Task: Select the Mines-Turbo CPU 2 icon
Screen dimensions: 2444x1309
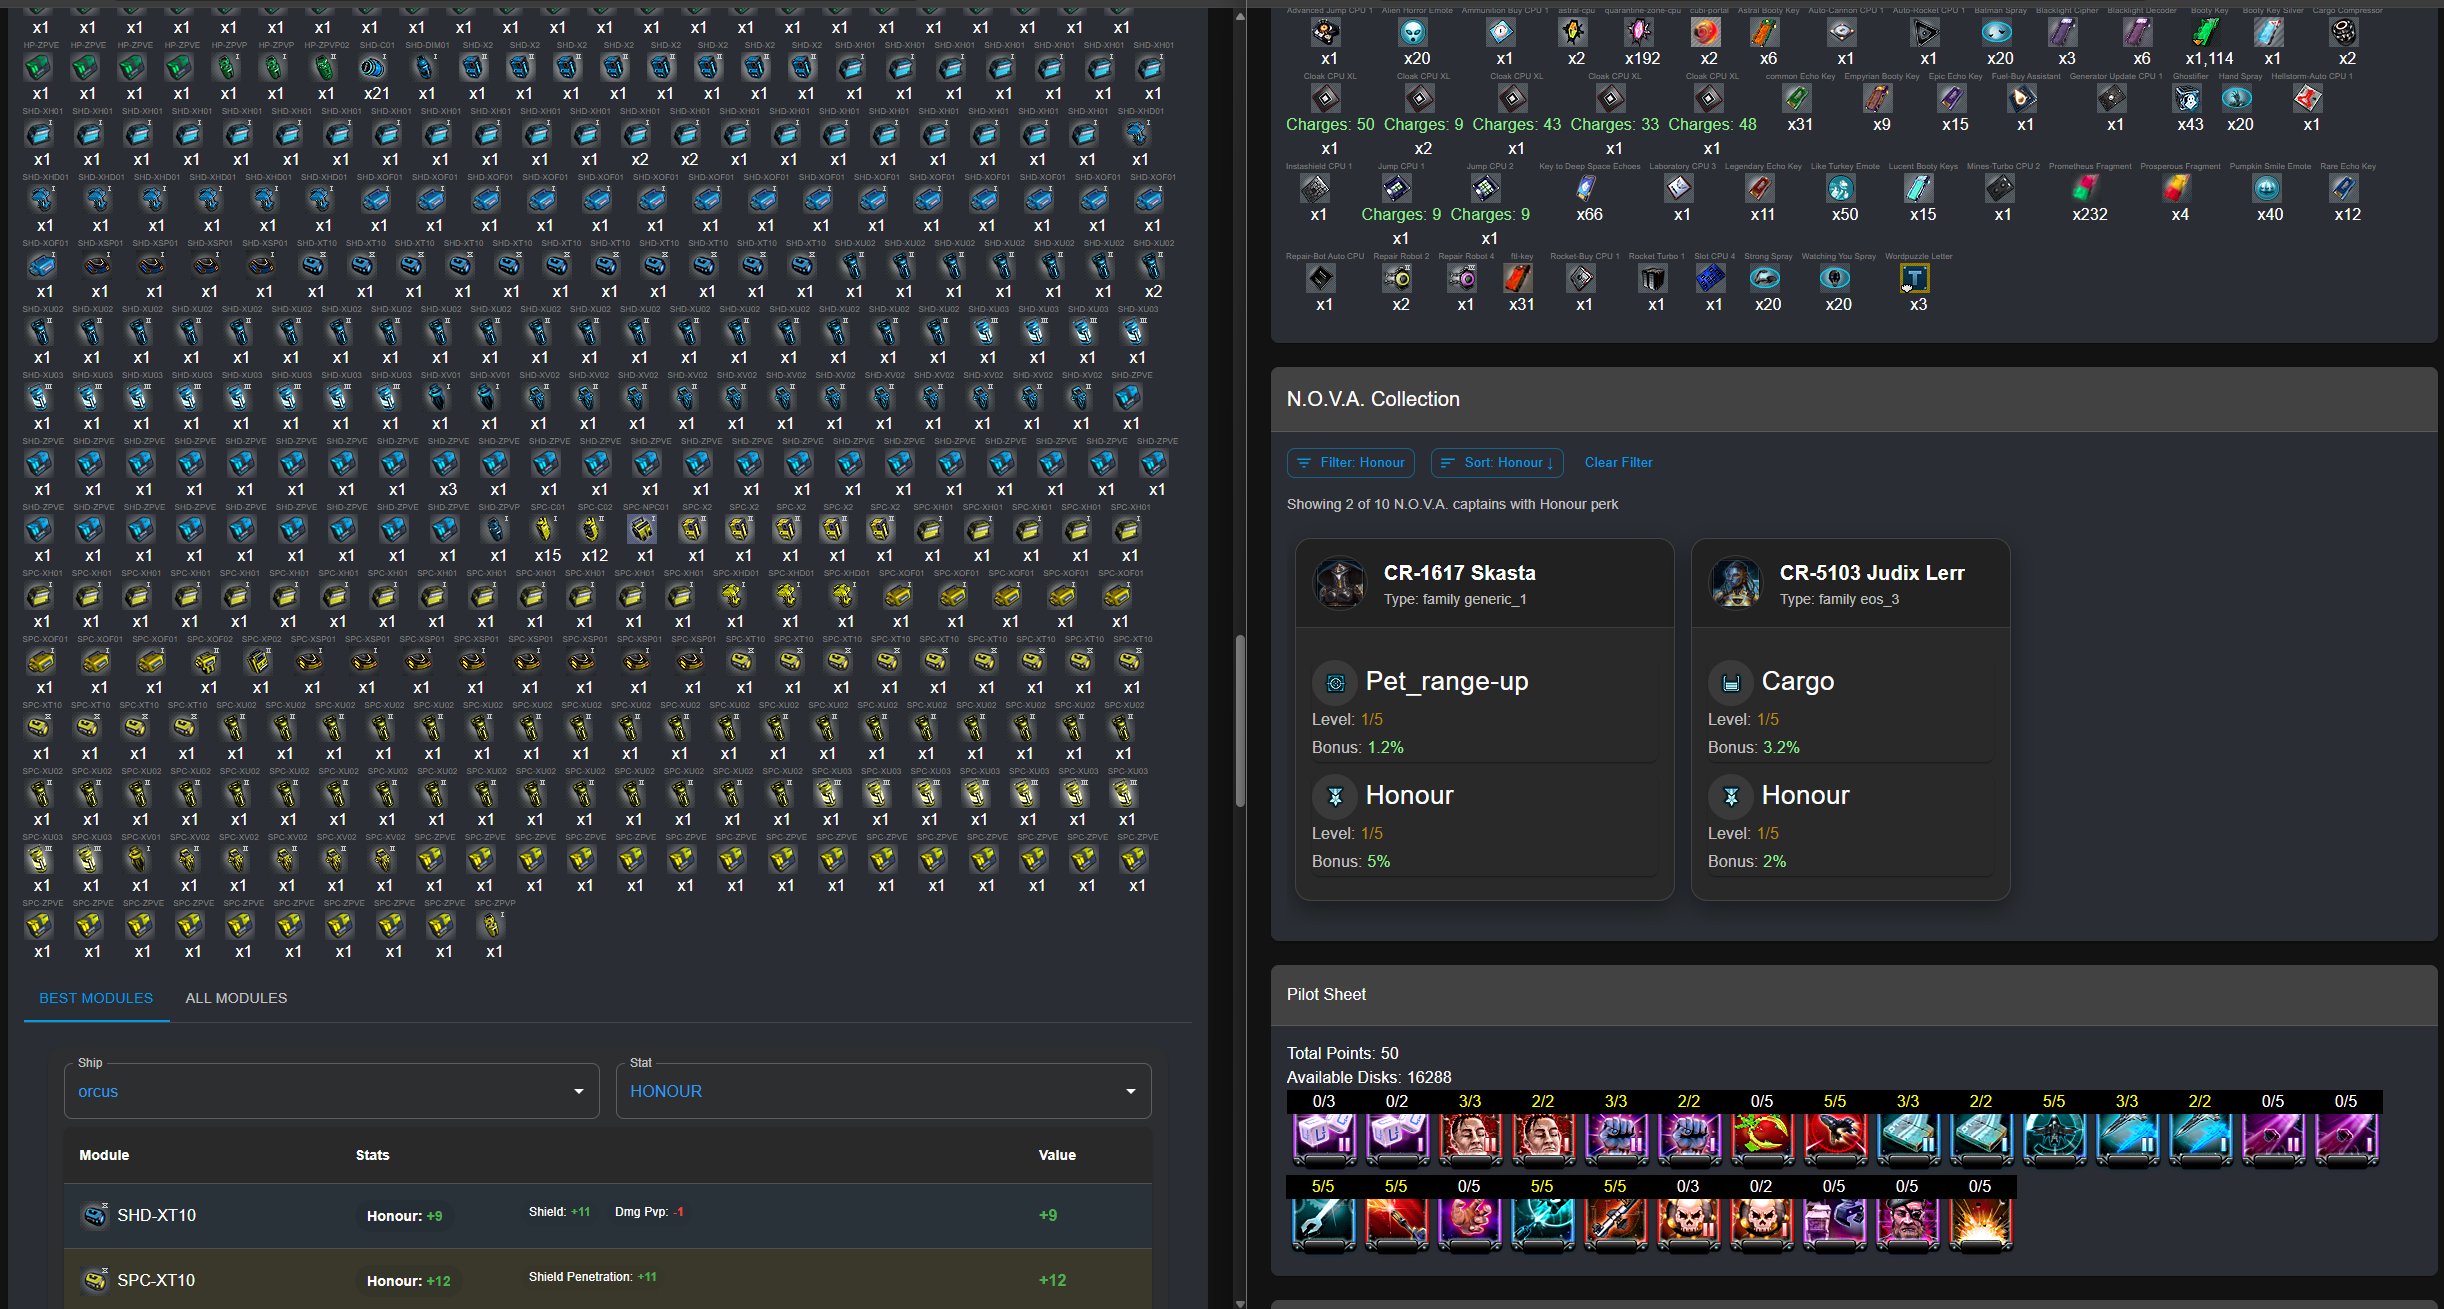Action: point(1999,188)
